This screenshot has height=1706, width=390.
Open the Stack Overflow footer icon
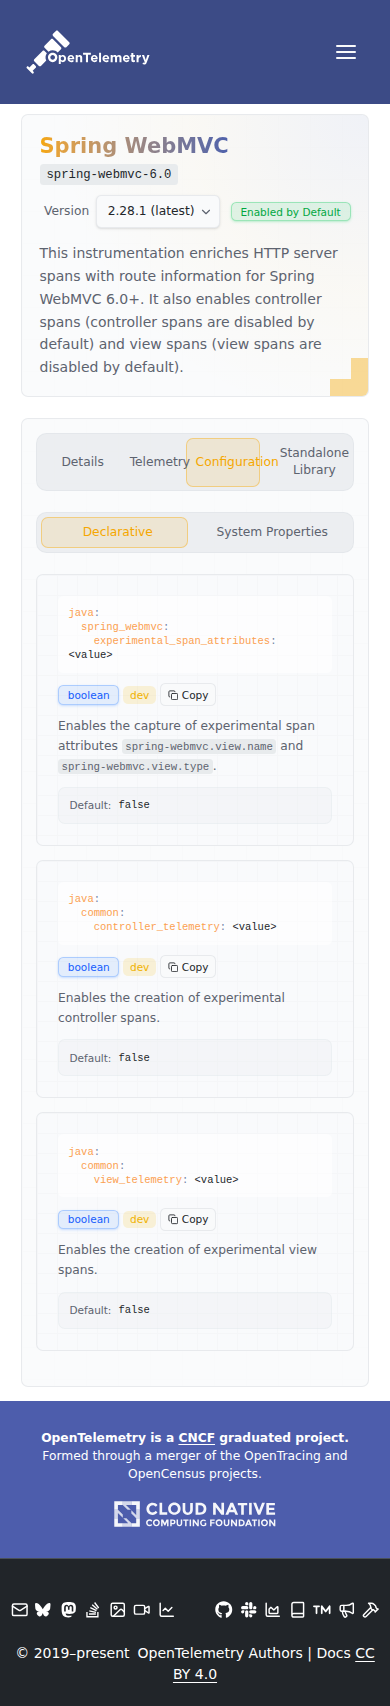pyautogui.click(x=93, y=1610)
